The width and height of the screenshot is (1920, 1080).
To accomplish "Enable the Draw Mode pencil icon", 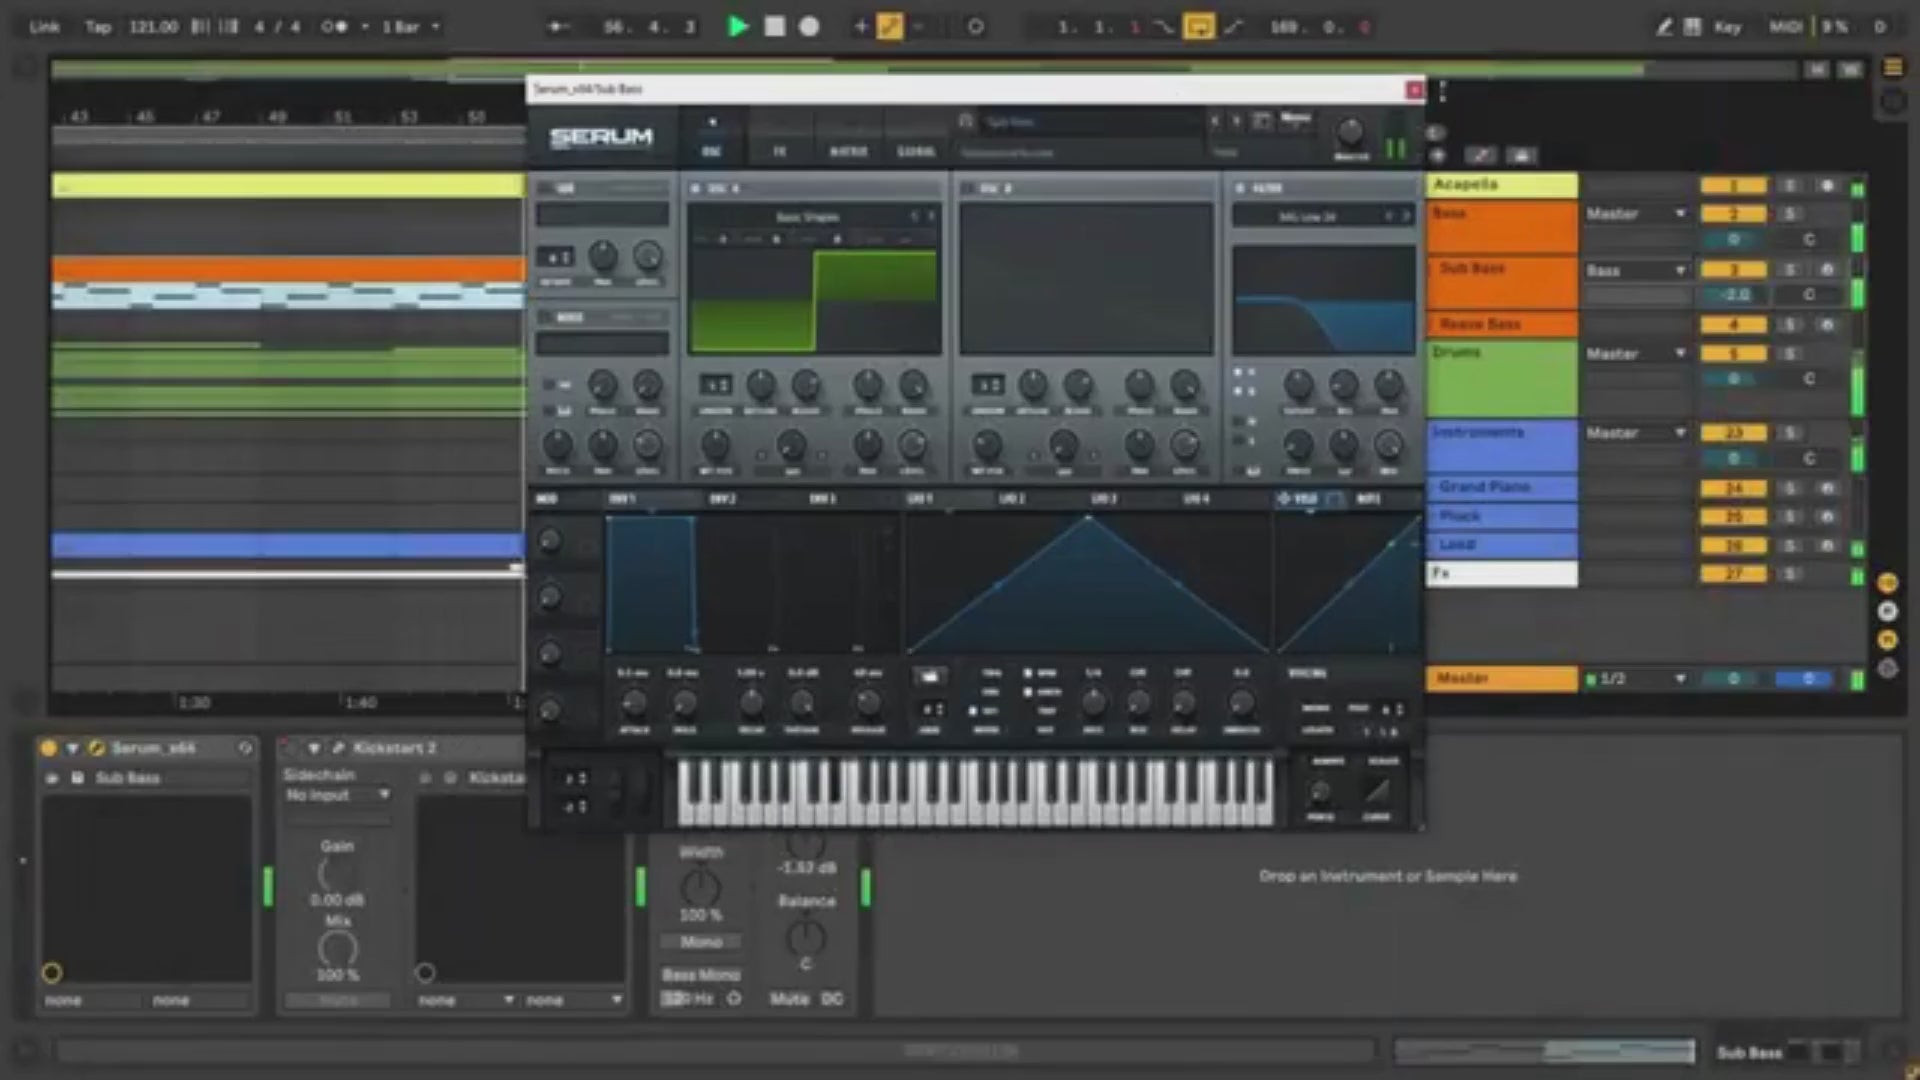I will tap(1663, 27).
